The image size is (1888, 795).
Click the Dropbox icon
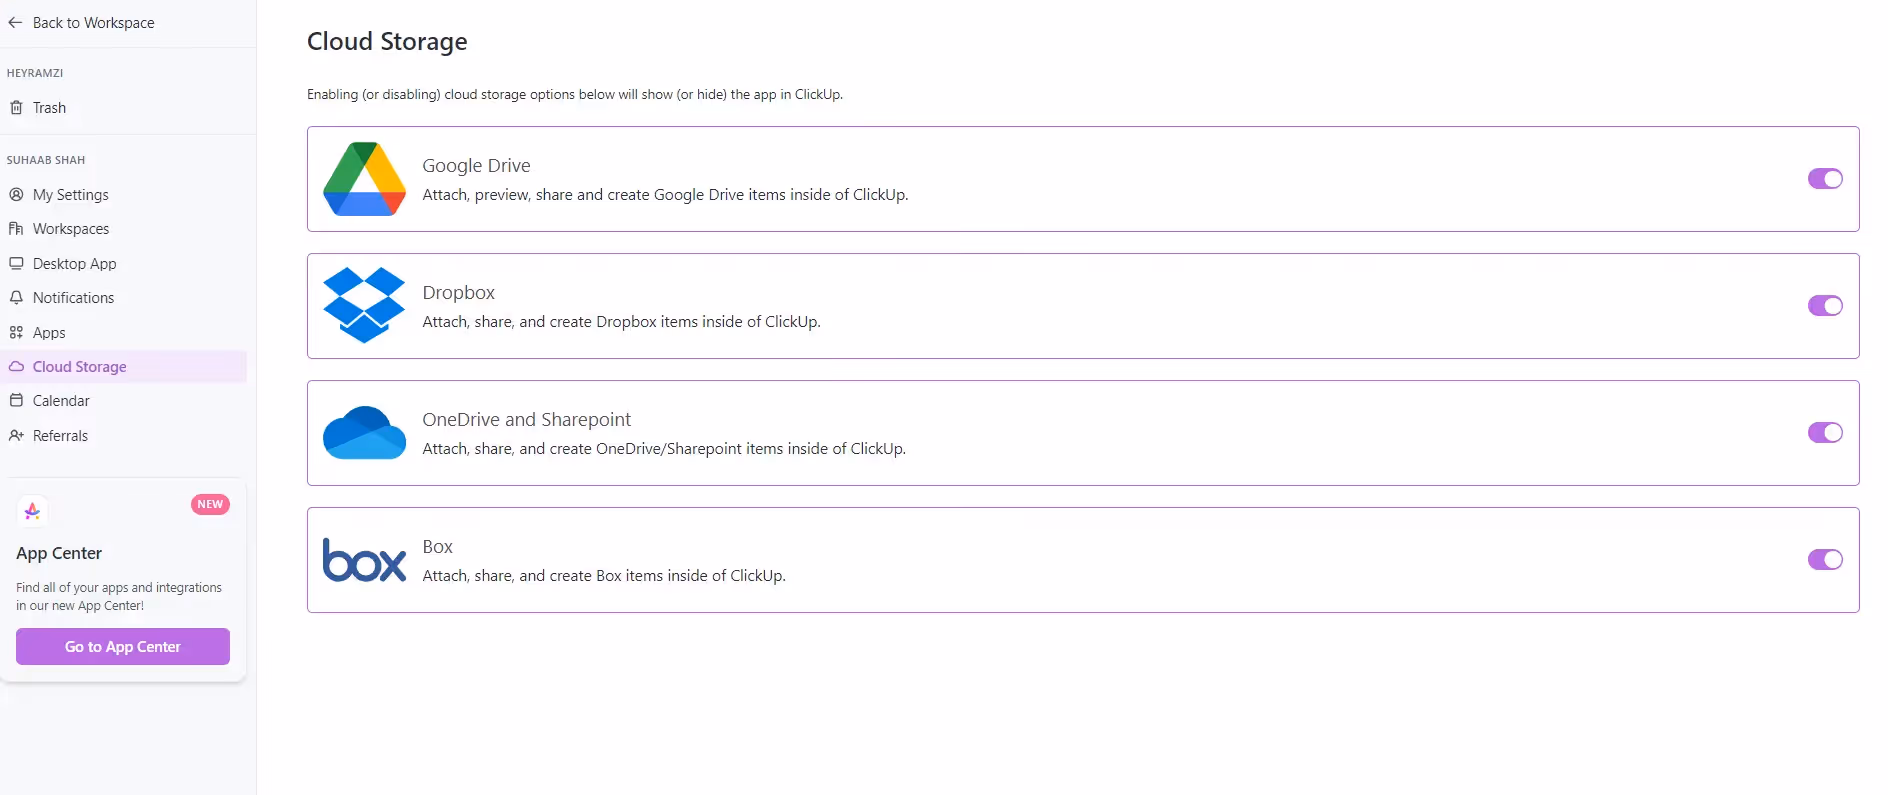[x=363, y=306]
